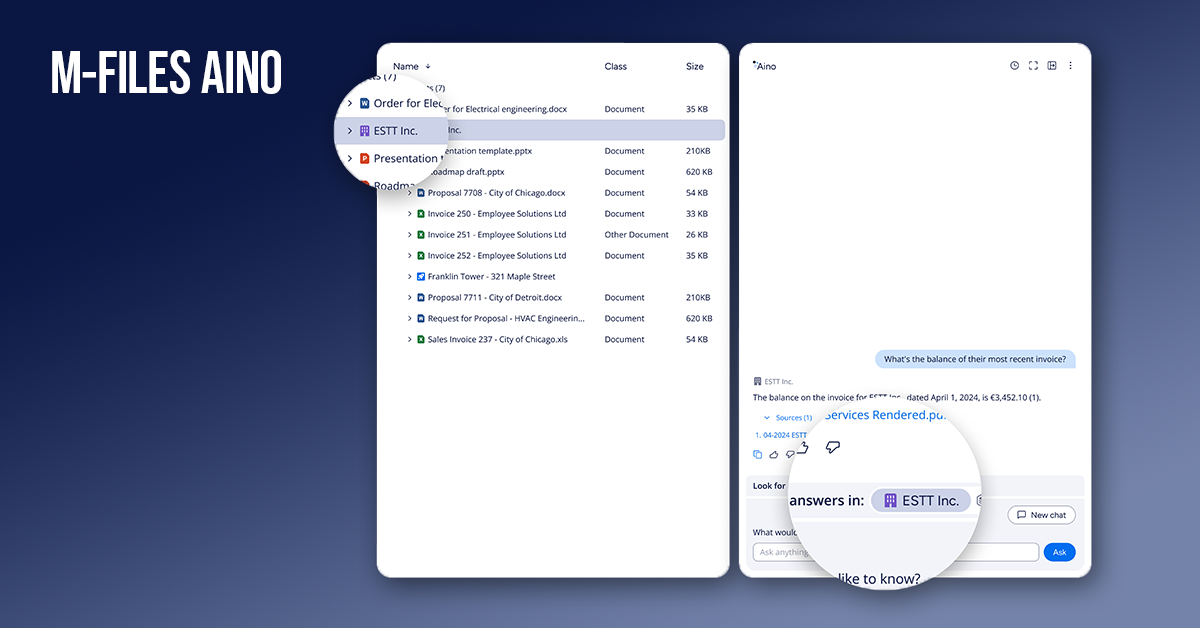
Task: Click the magnified thumbs down icon
Action: tap(832, 447)
